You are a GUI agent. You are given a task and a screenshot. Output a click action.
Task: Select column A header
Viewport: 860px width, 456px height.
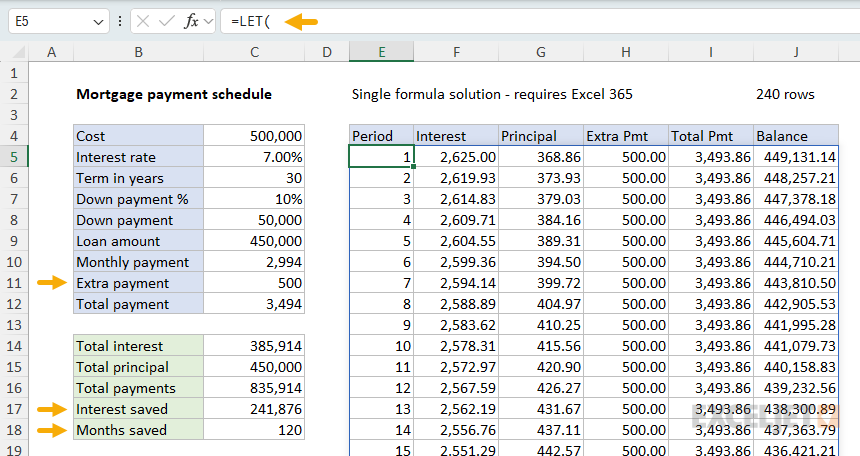click(x=51, y=52)
